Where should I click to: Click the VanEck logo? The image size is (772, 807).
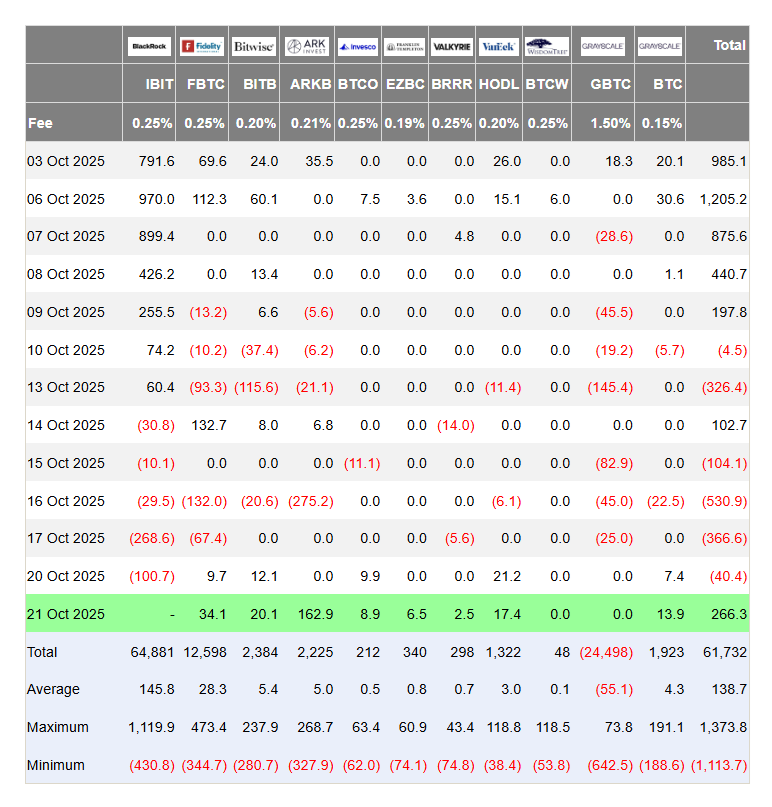(499, 46)
